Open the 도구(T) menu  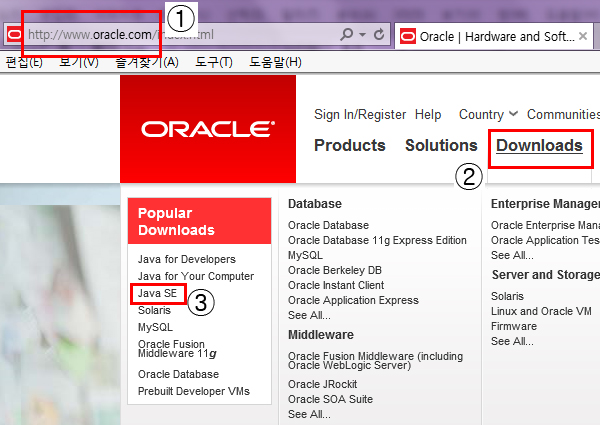pyautogui.click(x=214, y=62)
